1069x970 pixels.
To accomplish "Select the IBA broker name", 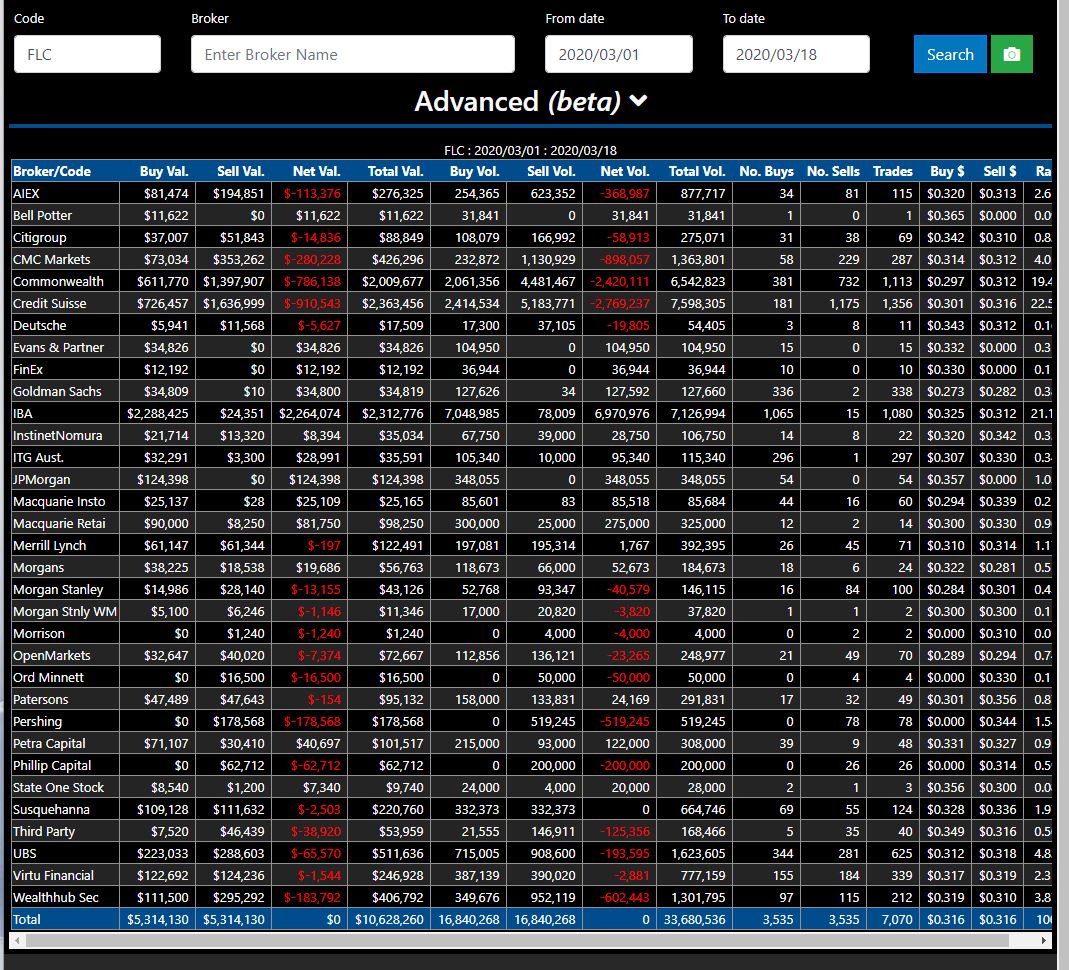I will [x=22, y=414].
